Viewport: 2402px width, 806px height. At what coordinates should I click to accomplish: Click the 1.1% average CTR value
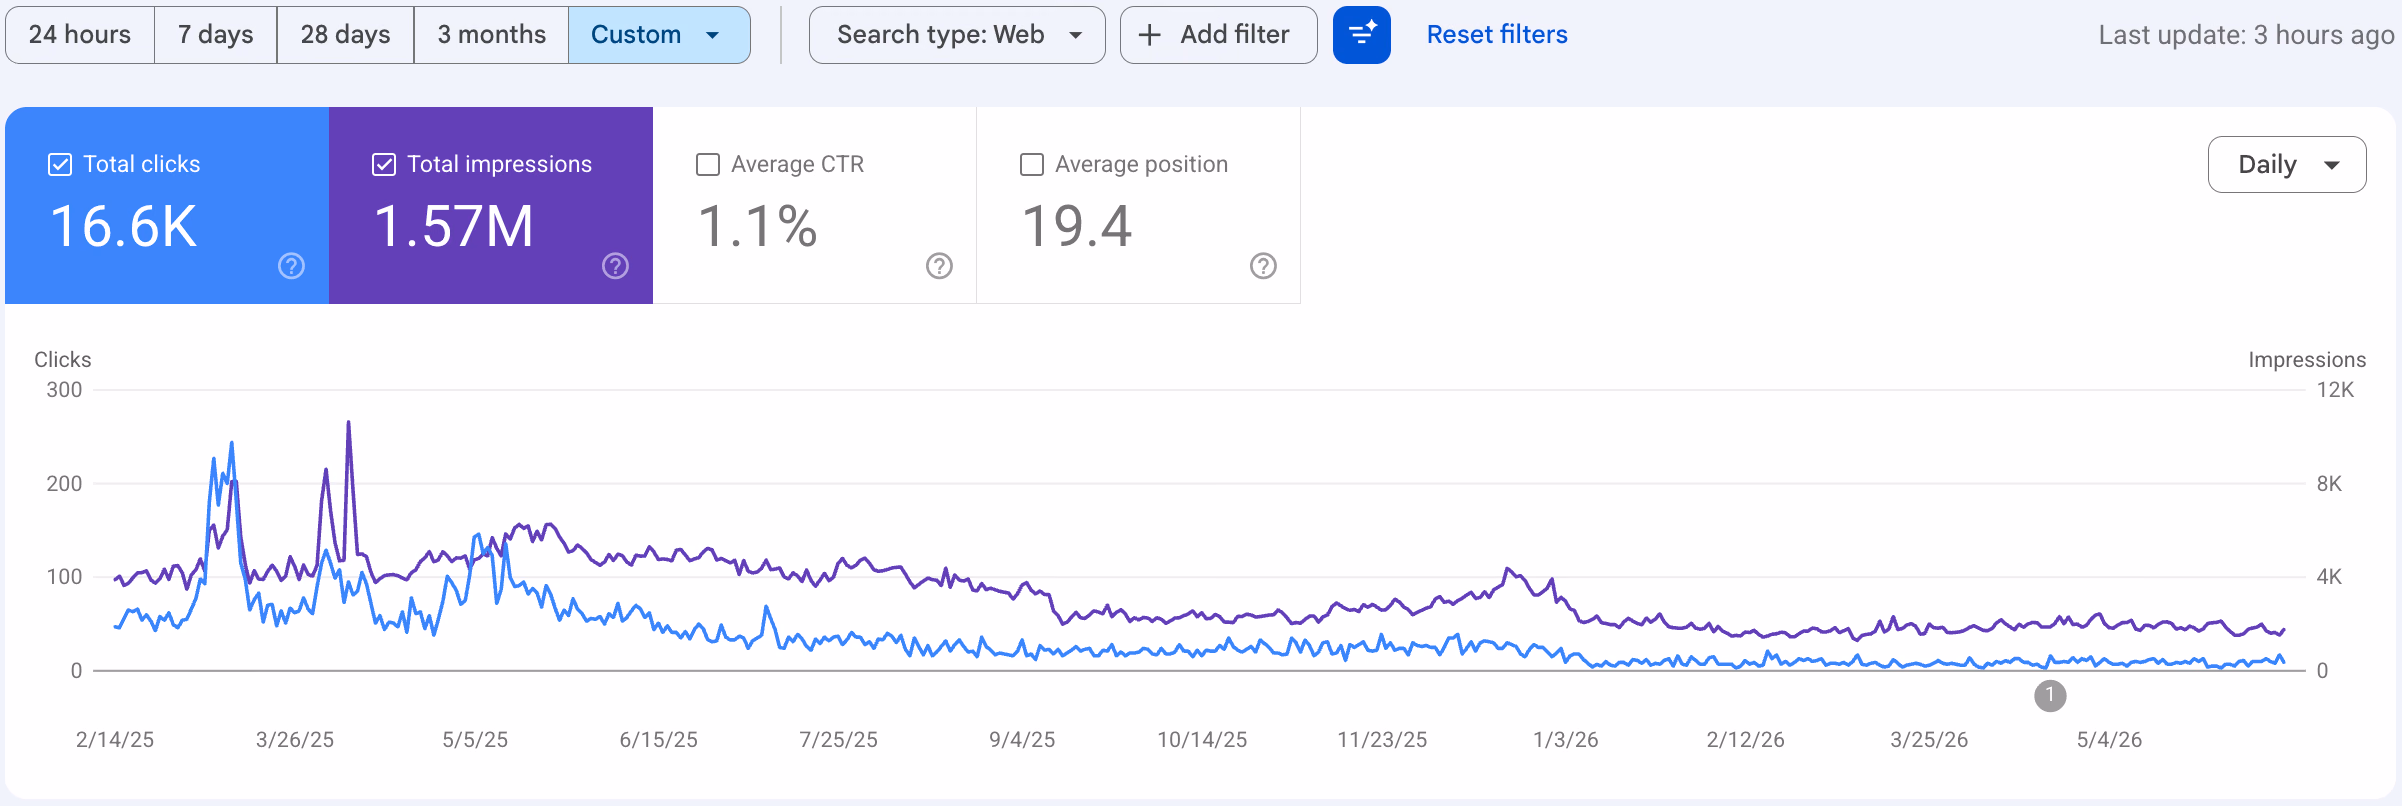point(758,226)
